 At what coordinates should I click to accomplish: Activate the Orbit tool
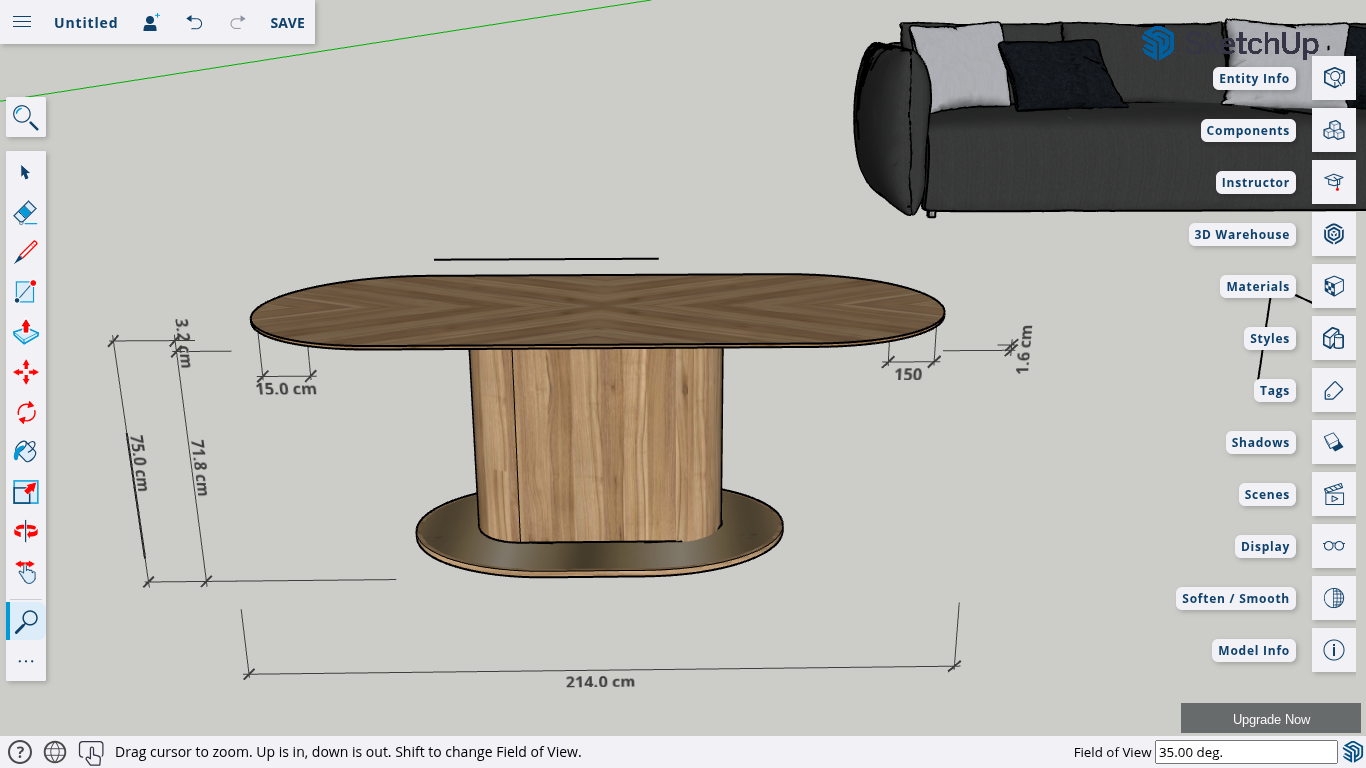26,531
